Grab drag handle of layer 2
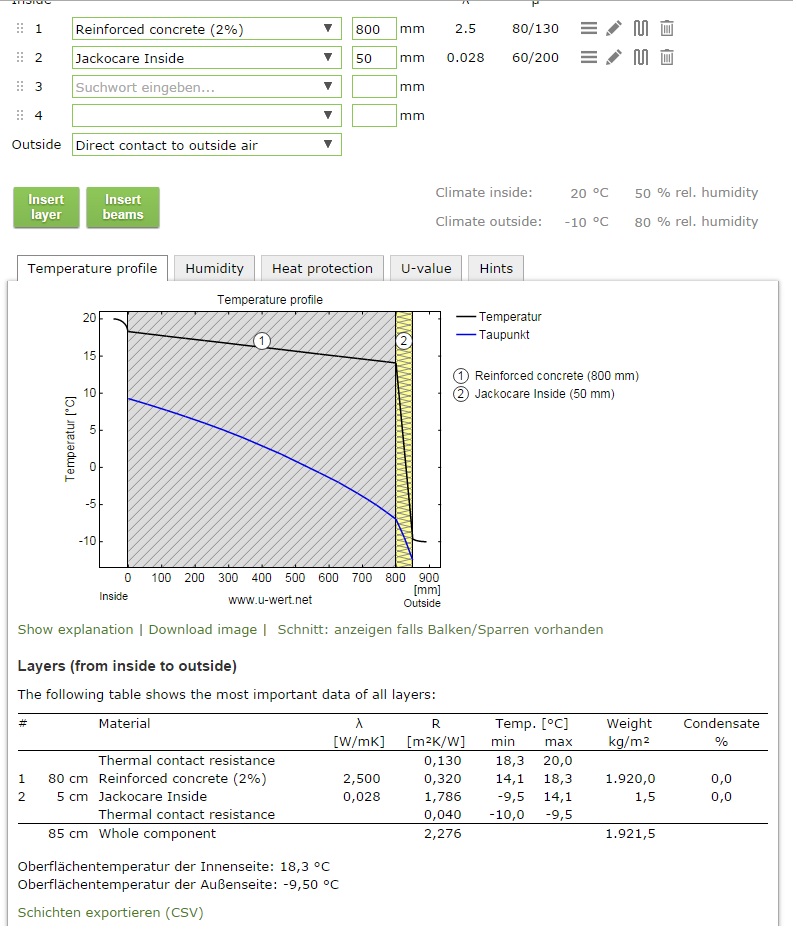 20,57
